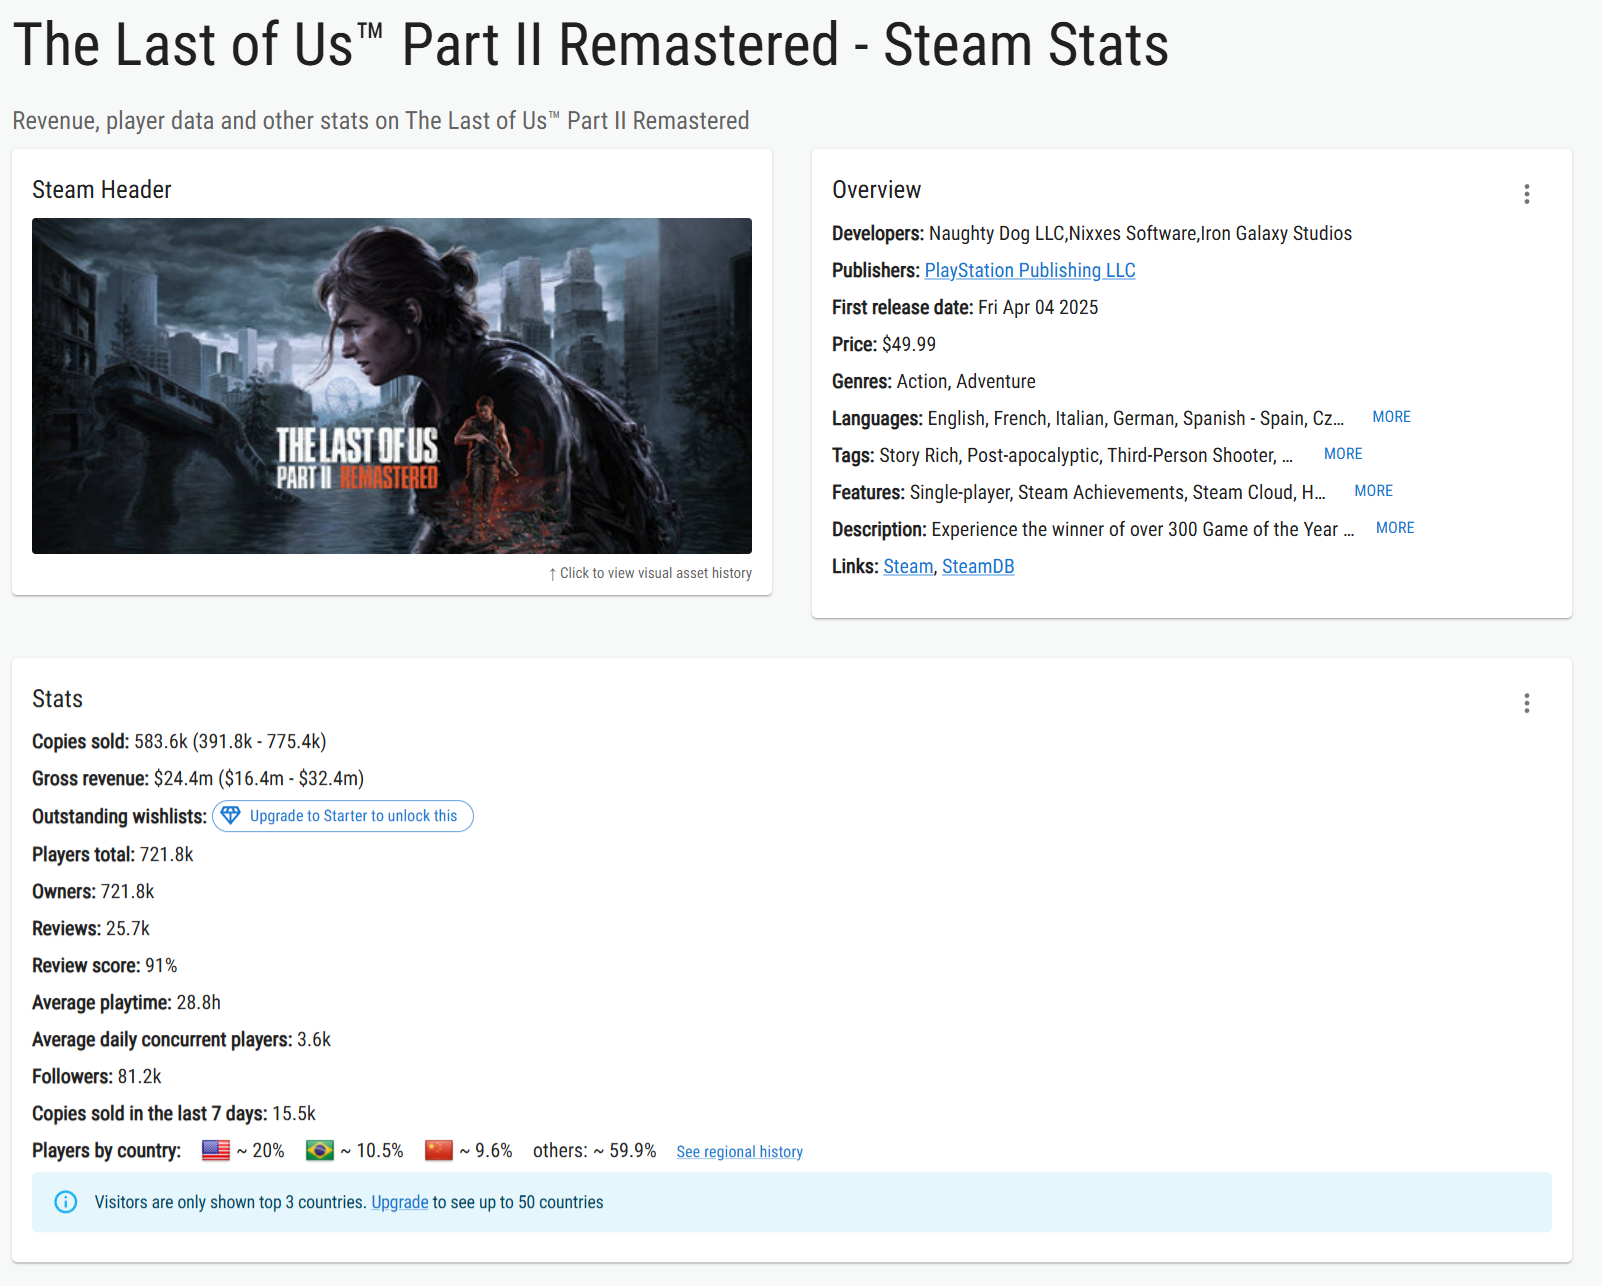Click the 'Click to view visual asset history' caption

pos(650,573)
